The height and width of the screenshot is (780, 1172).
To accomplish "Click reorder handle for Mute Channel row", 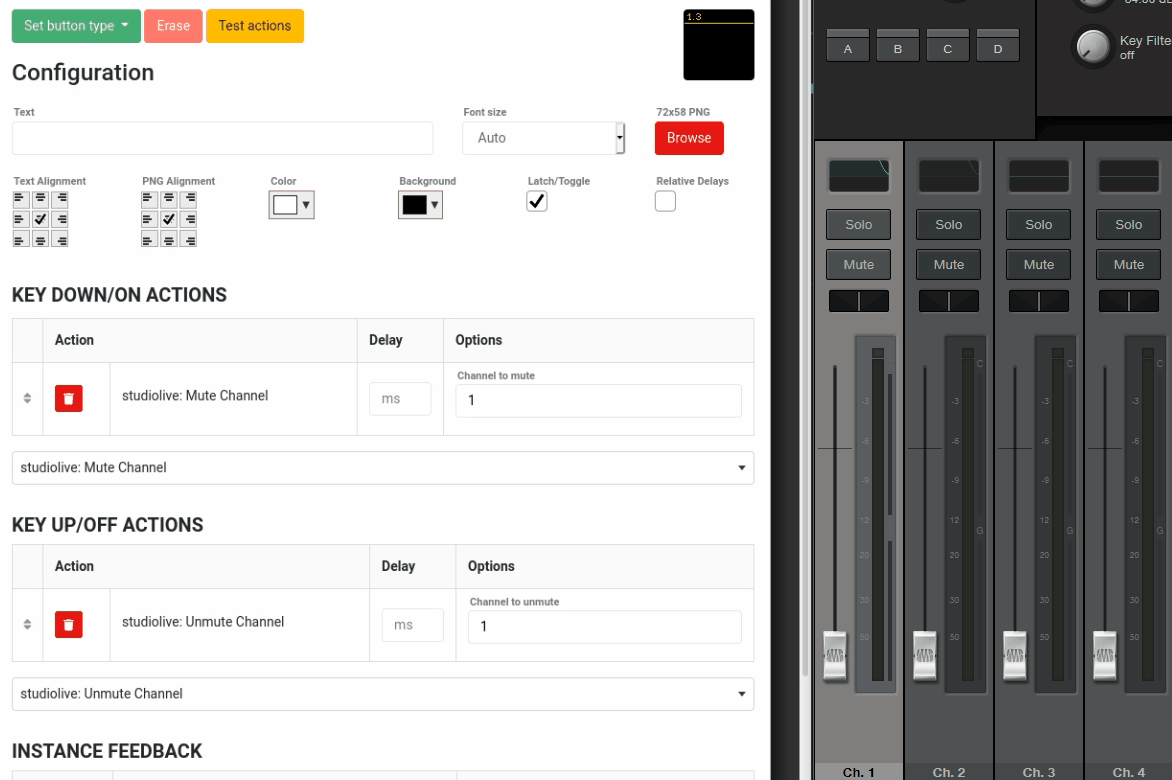I will [x=27, y=398].
